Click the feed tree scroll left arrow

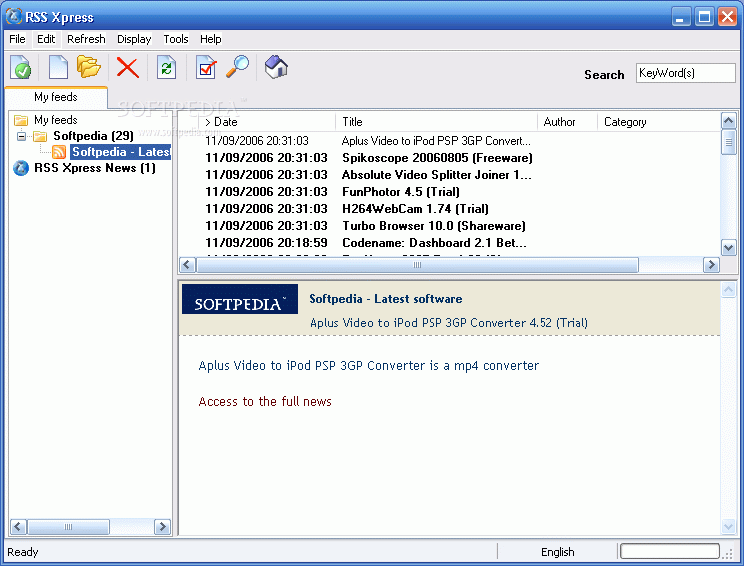click(19, 527)
